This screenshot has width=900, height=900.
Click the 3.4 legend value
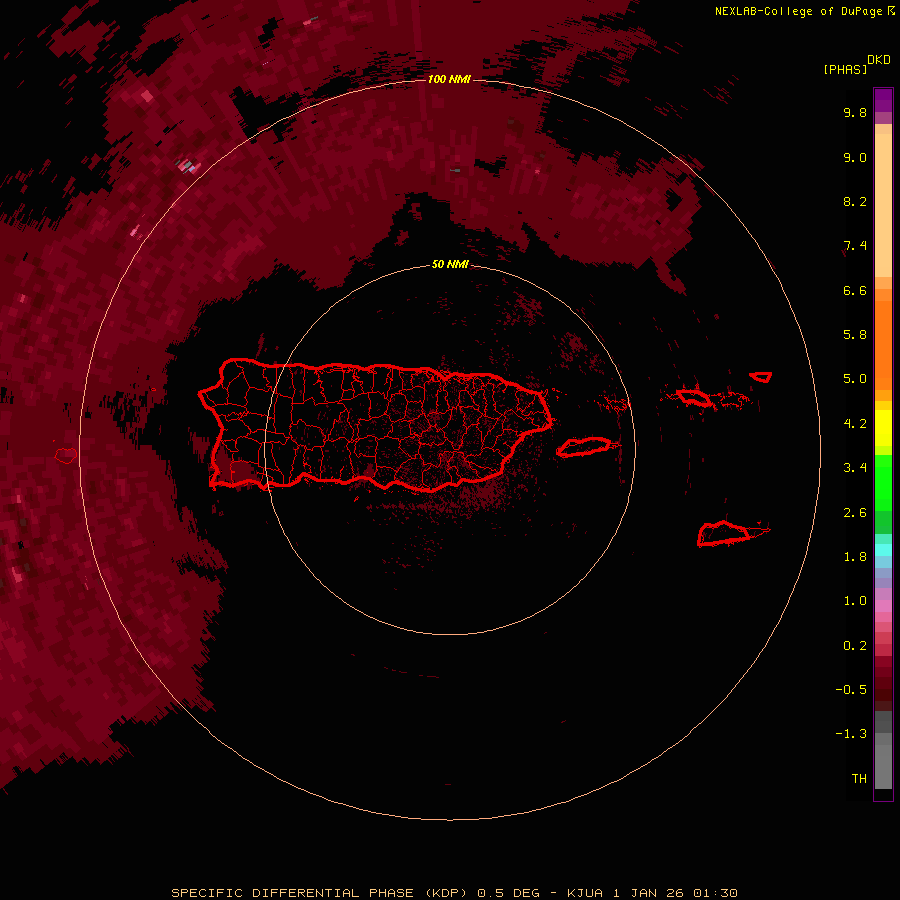pyautogui.click(x=855, y=468)
